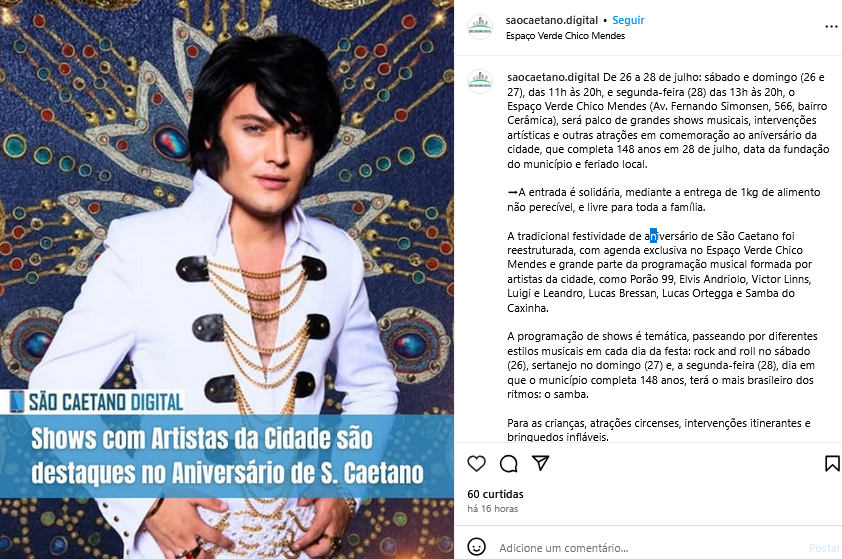Image resolution: width=842 pixels, height=559 pixels.
Task: Share post via paper plane icon
Action: pos(540,463)
